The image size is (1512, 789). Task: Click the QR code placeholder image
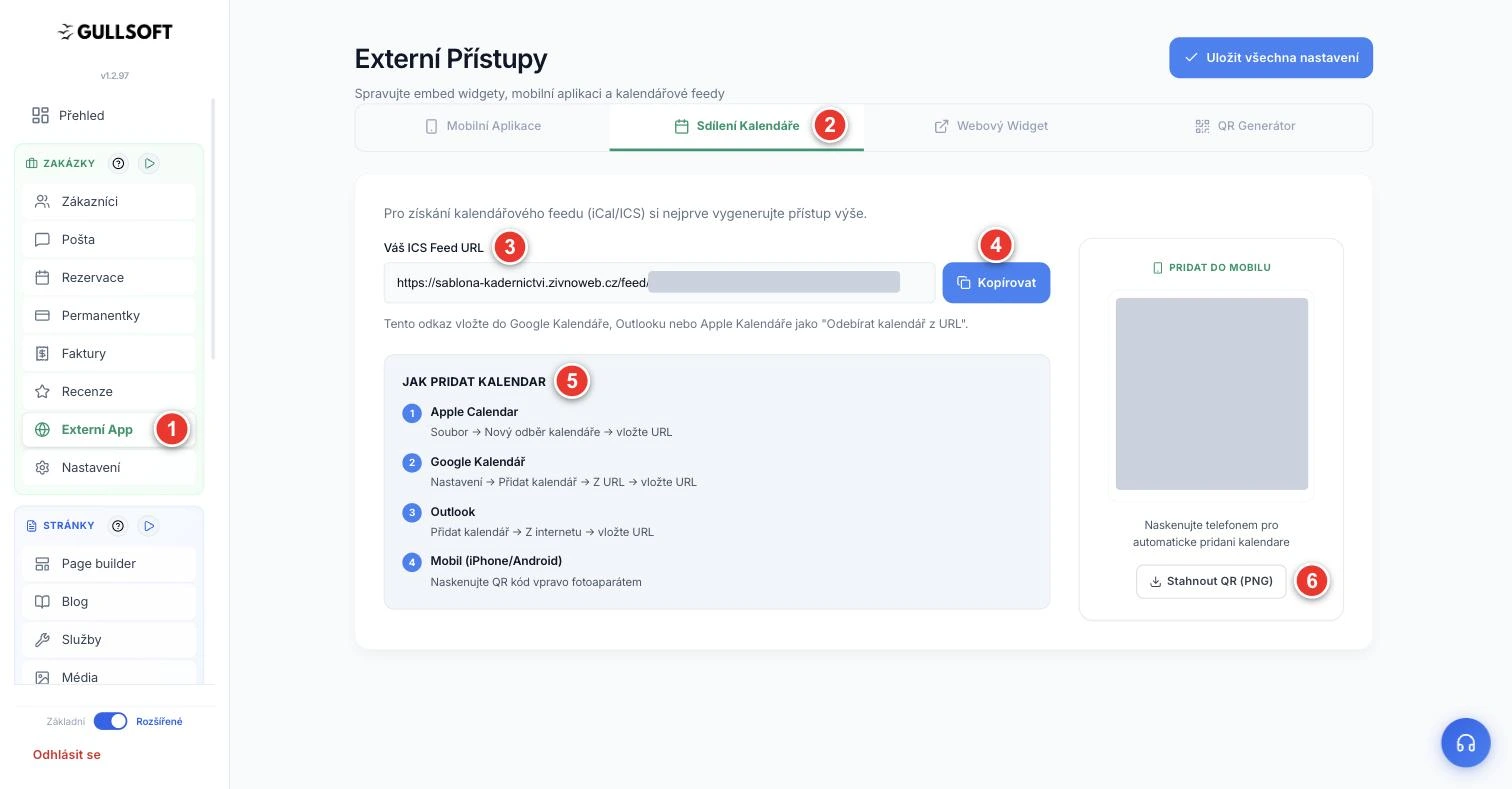coord(1212,394)
